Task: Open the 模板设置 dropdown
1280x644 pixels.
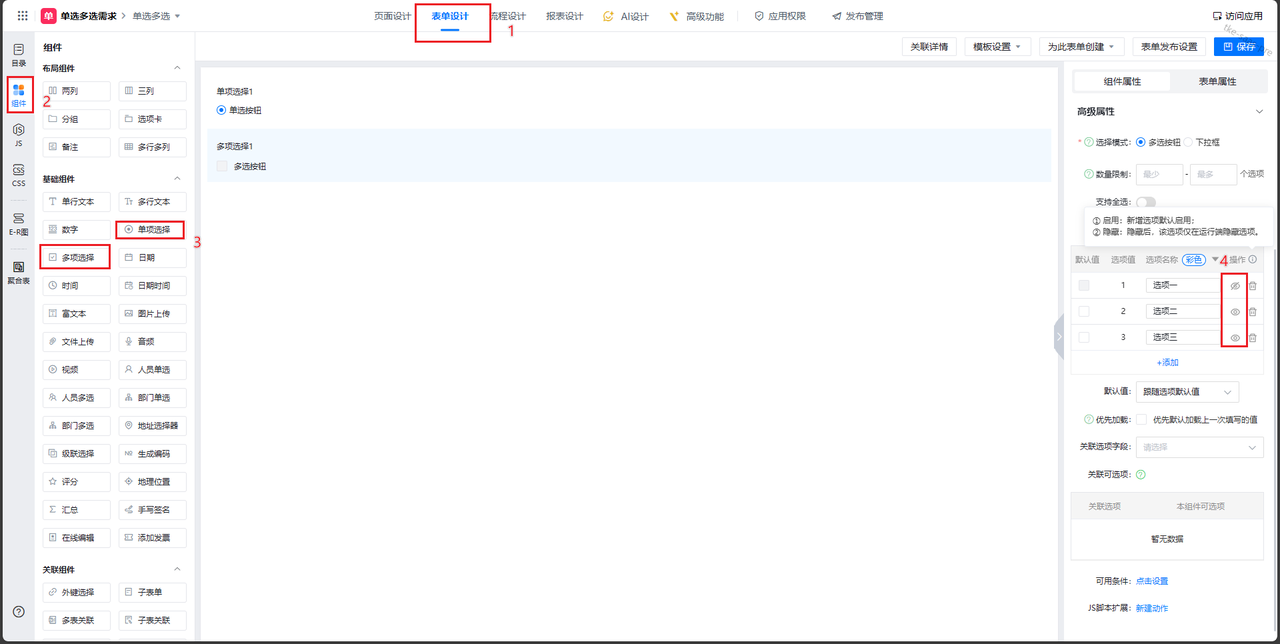Action: (x=997, y=47)
